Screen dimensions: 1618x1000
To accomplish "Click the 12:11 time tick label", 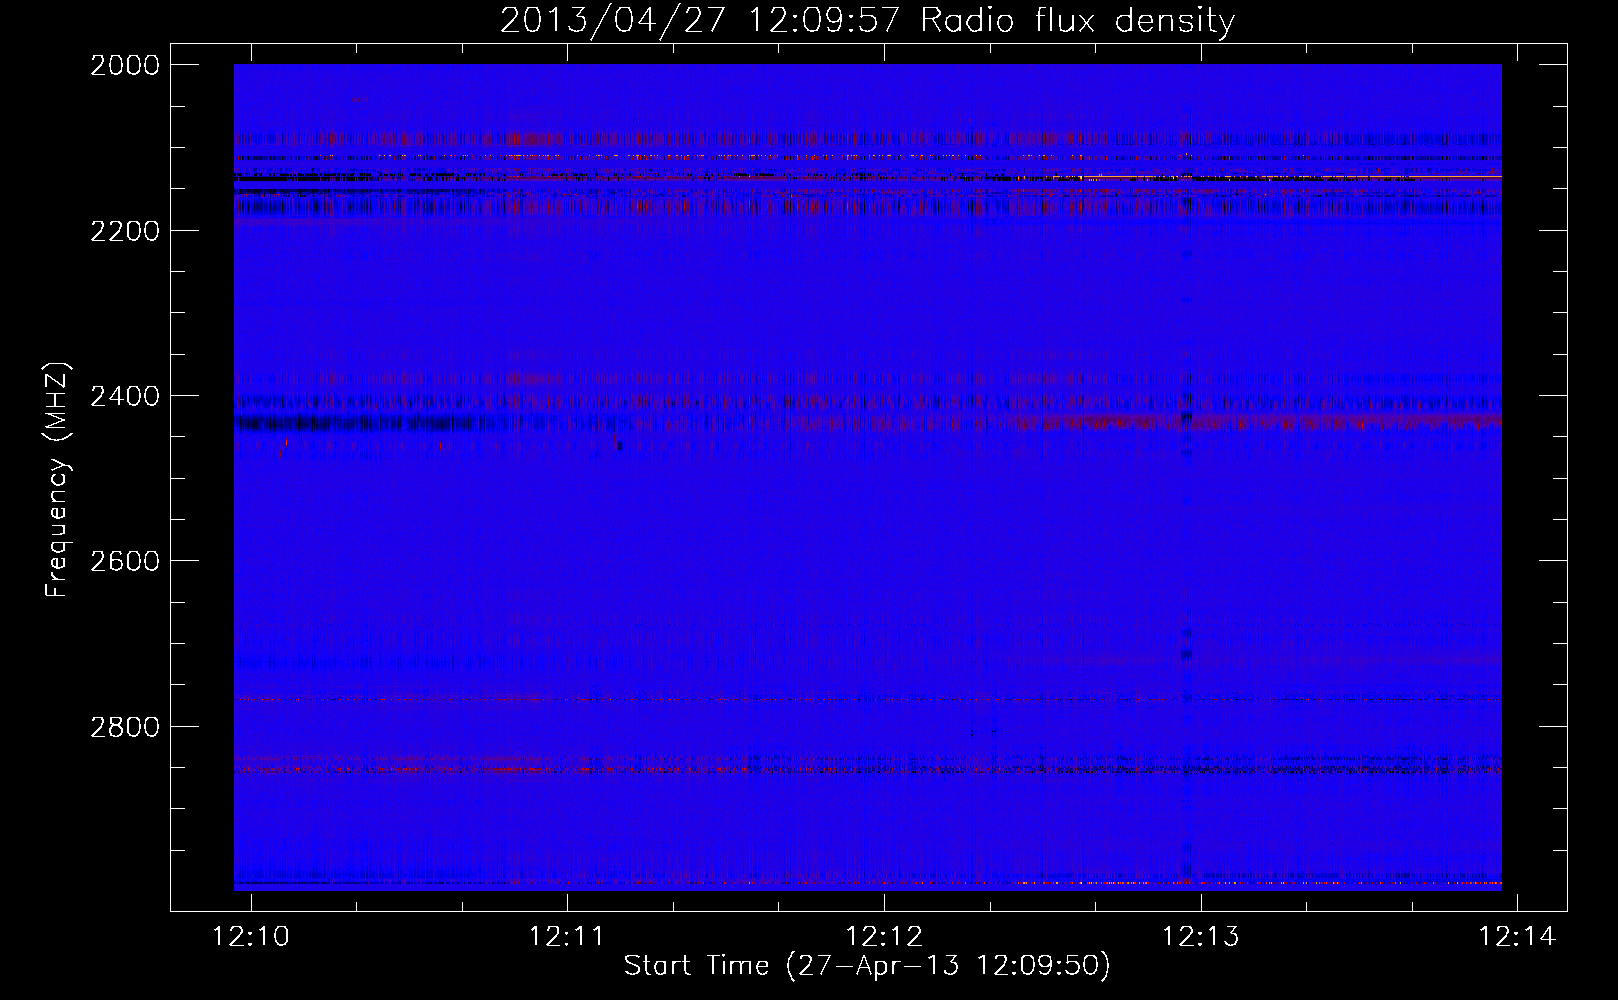I will pyautogui.click(x=567, y=936).
